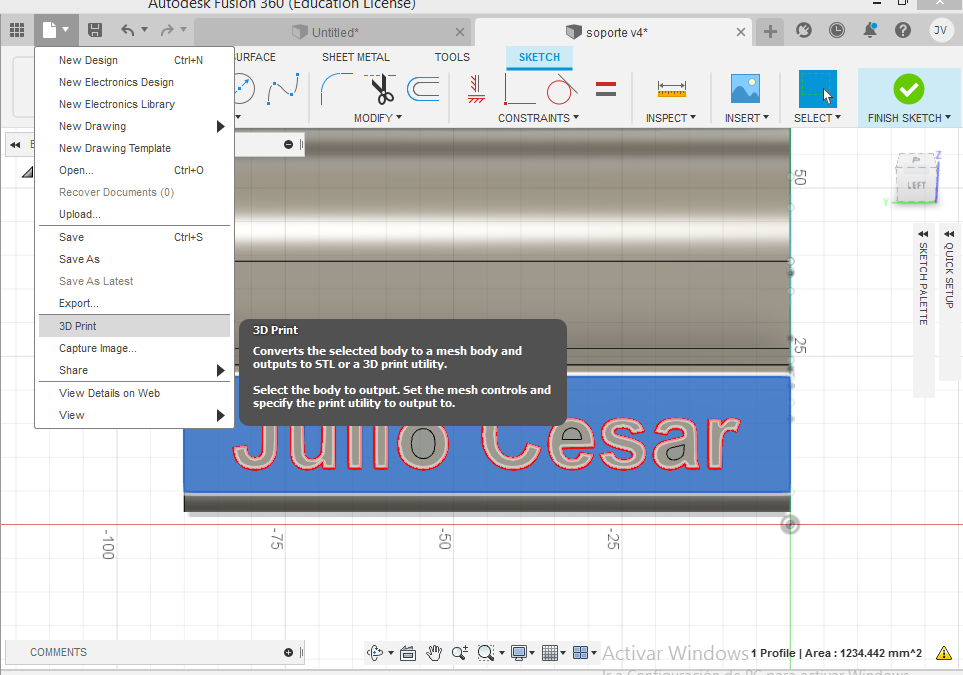Open the Data Panel grid icon
Viewport: 963px width, 675px height.
(17, 29)
